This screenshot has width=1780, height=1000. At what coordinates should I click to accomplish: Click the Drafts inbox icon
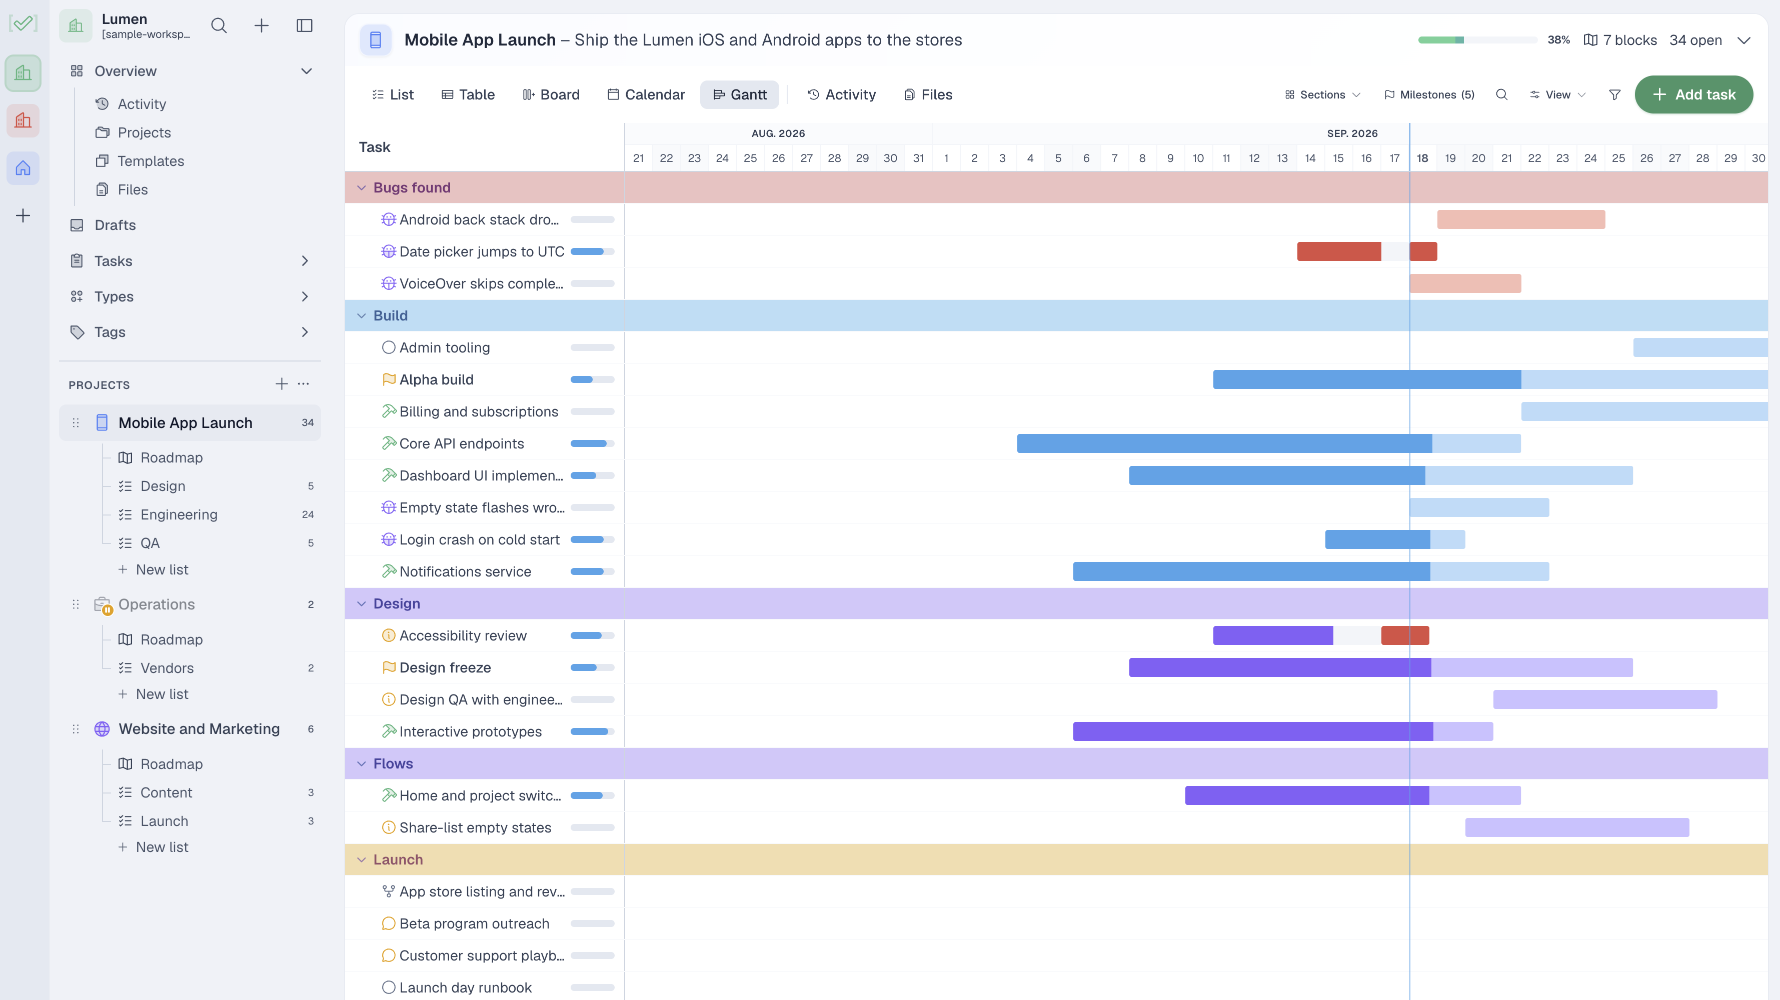click(77, 226)
